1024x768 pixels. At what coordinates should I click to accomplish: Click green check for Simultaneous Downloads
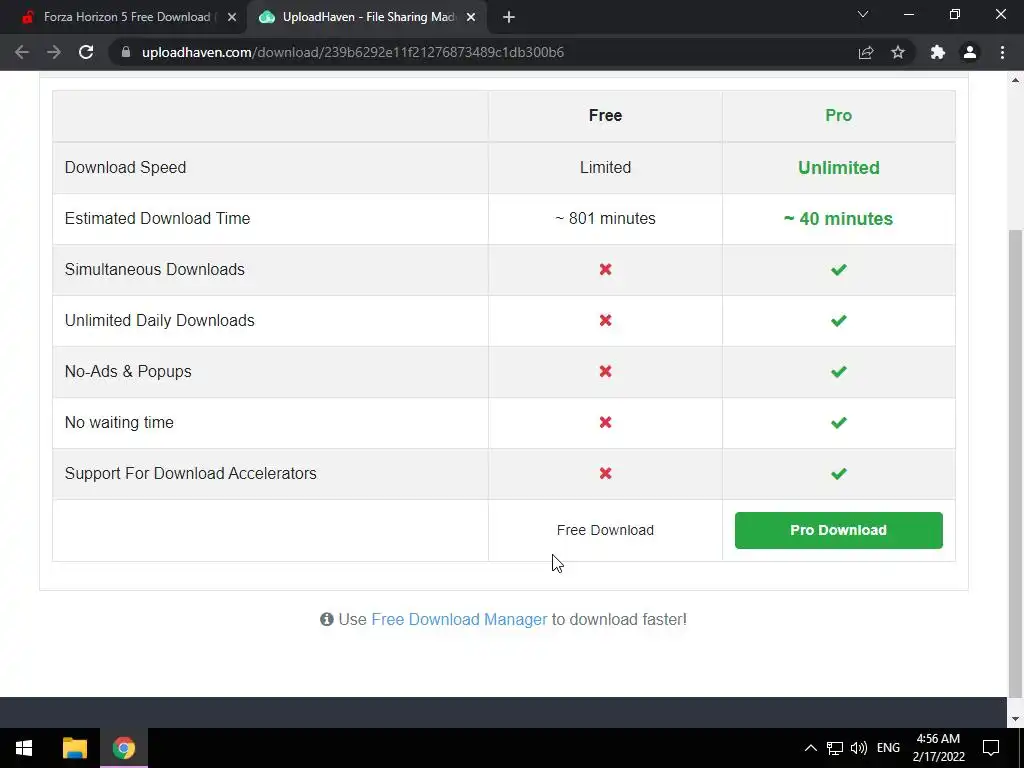(839, 269)
